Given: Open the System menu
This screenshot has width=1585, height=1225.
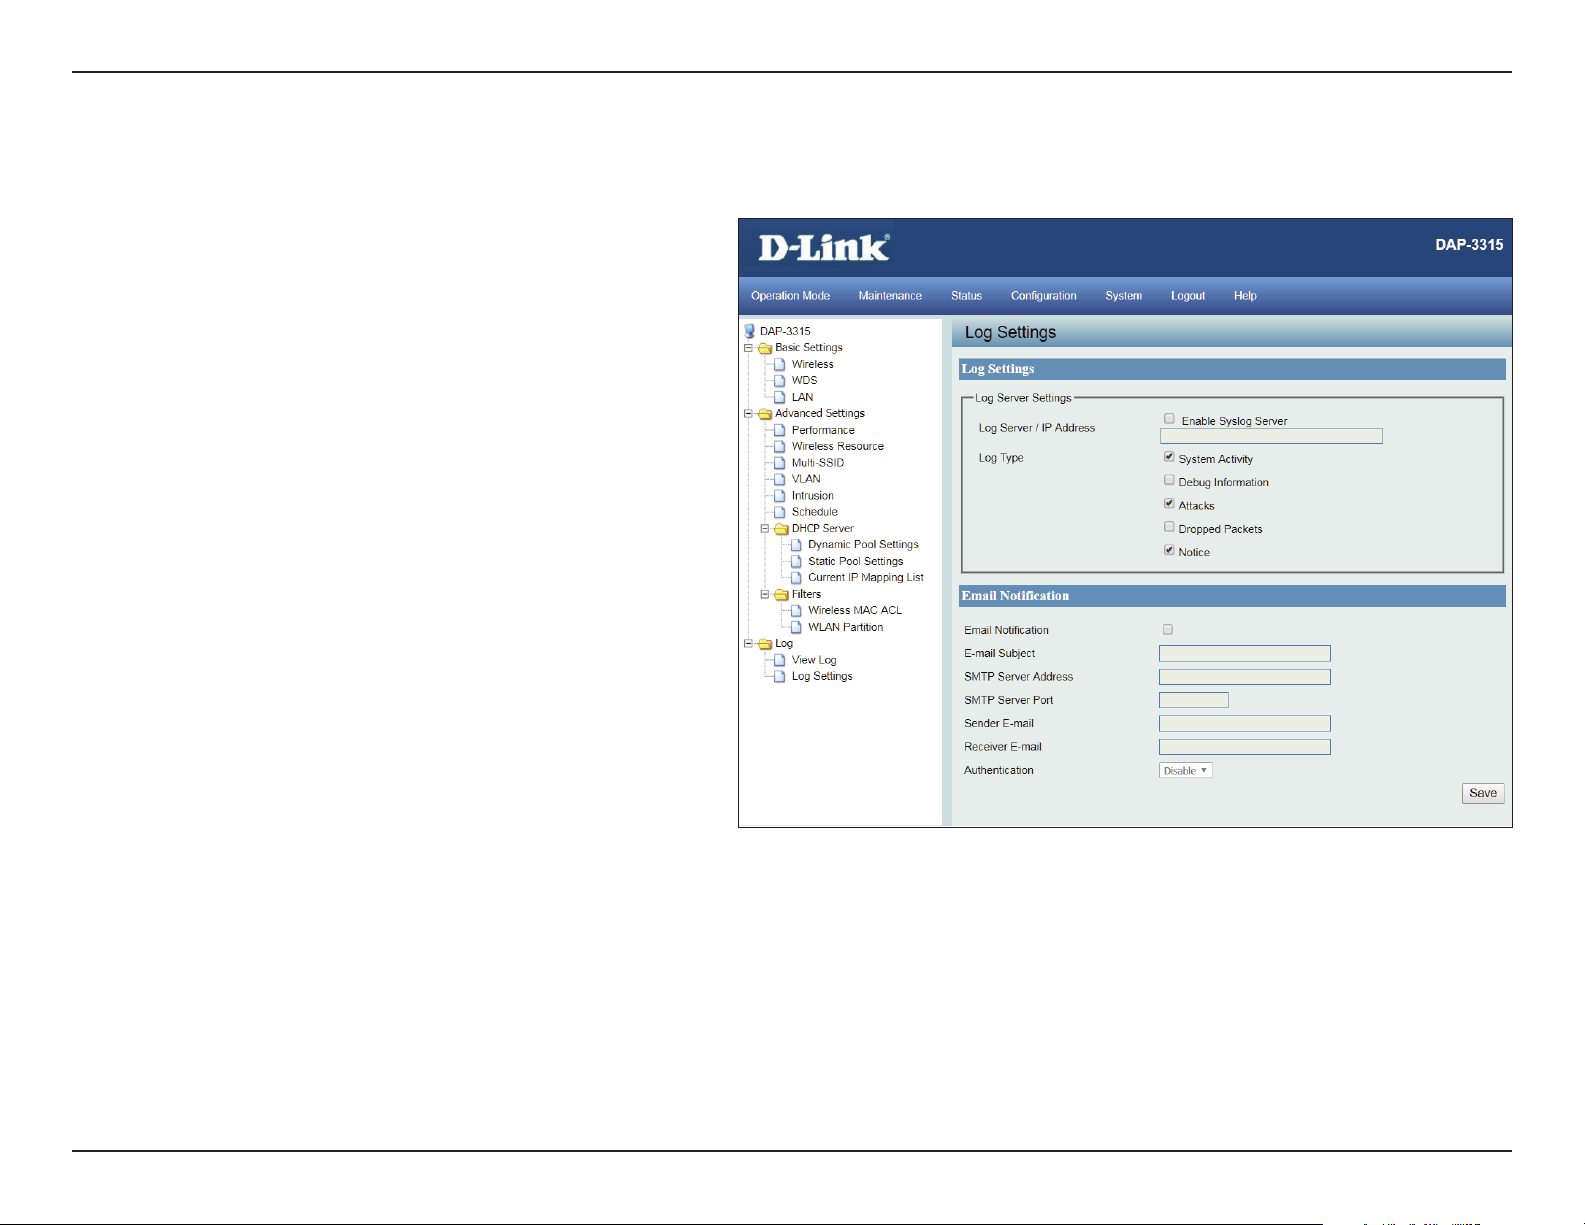Looking at the screenshot, I should (1124, 296).
